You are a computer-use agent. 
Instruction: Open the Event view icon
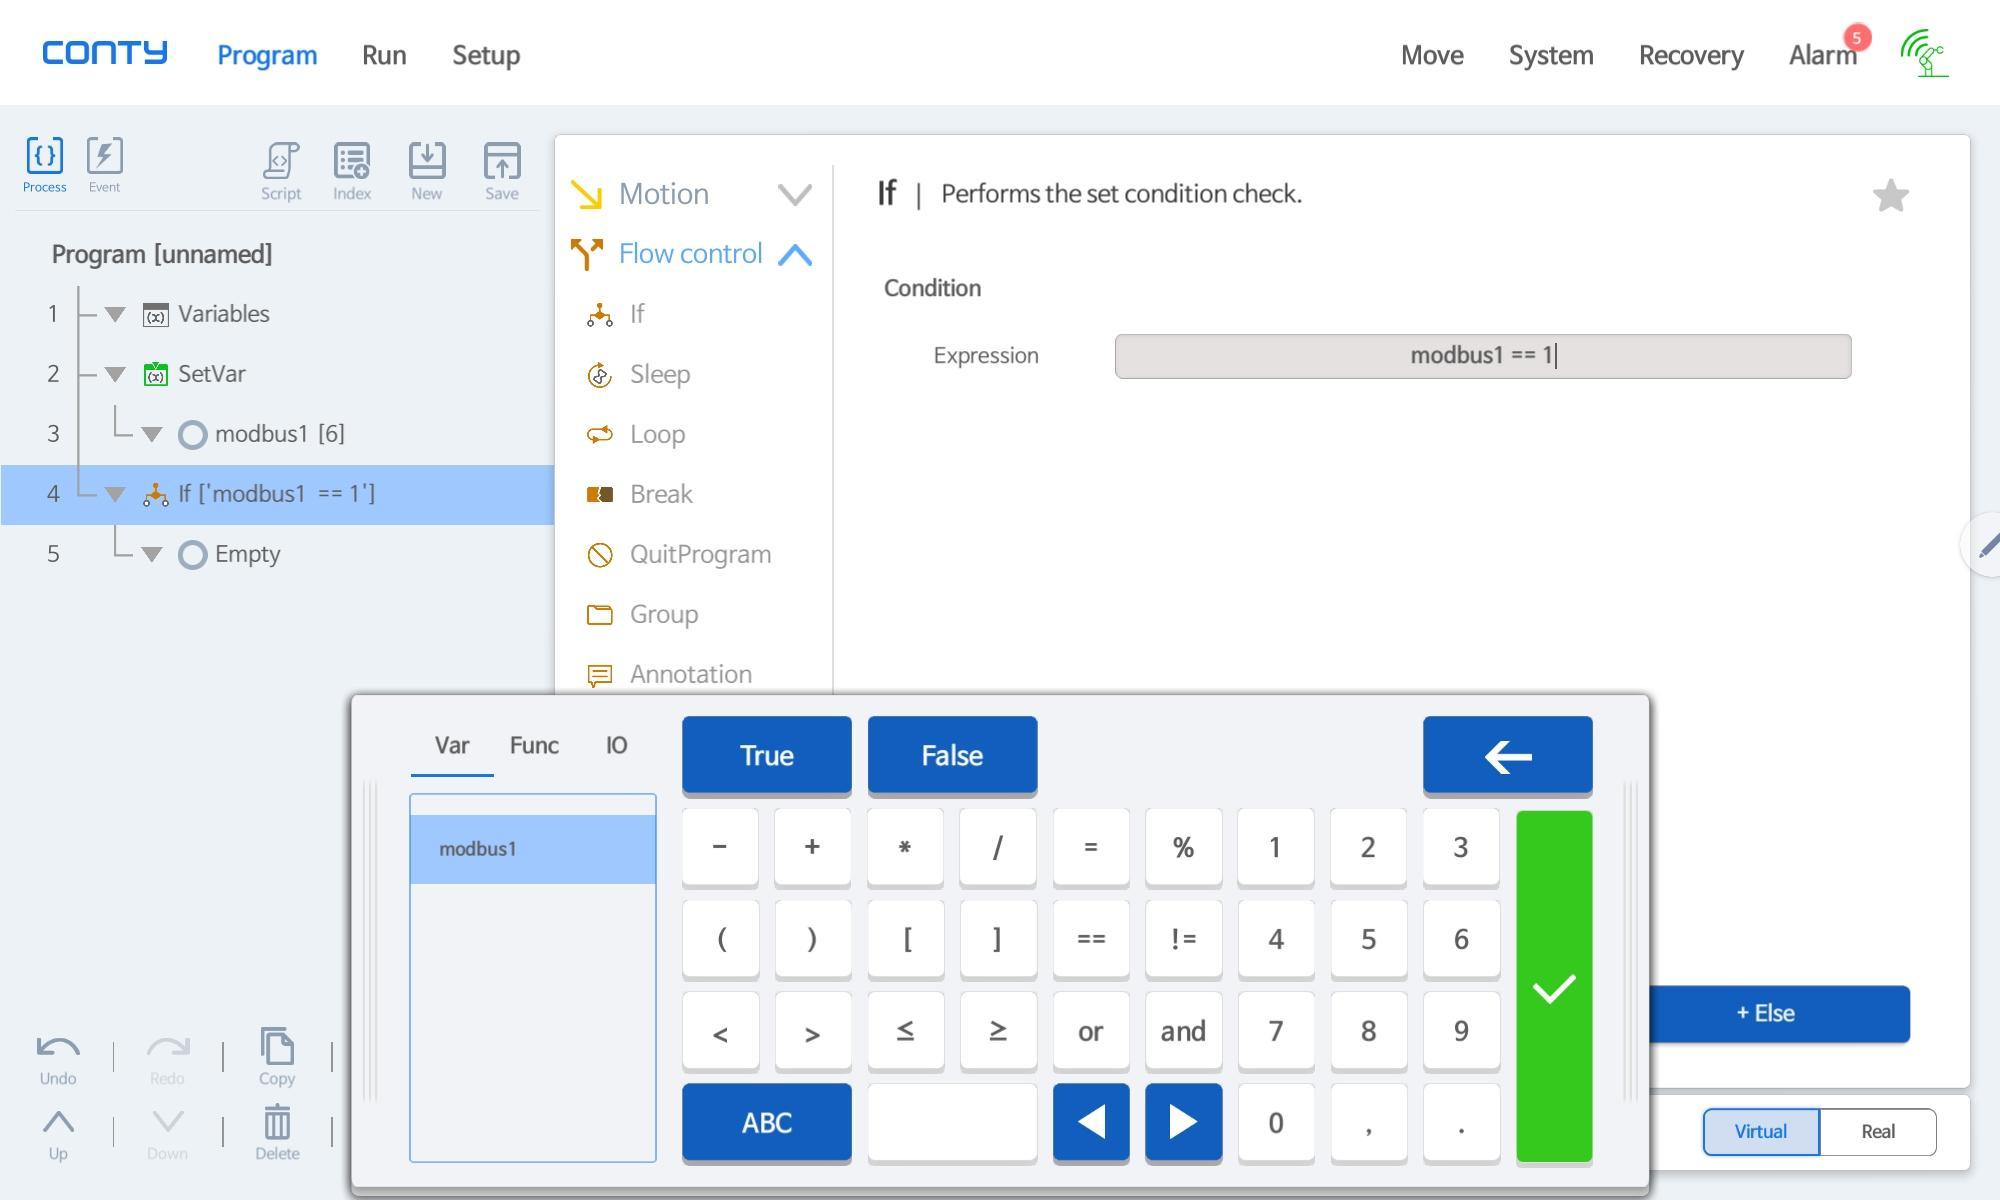(x=104, y=165)
